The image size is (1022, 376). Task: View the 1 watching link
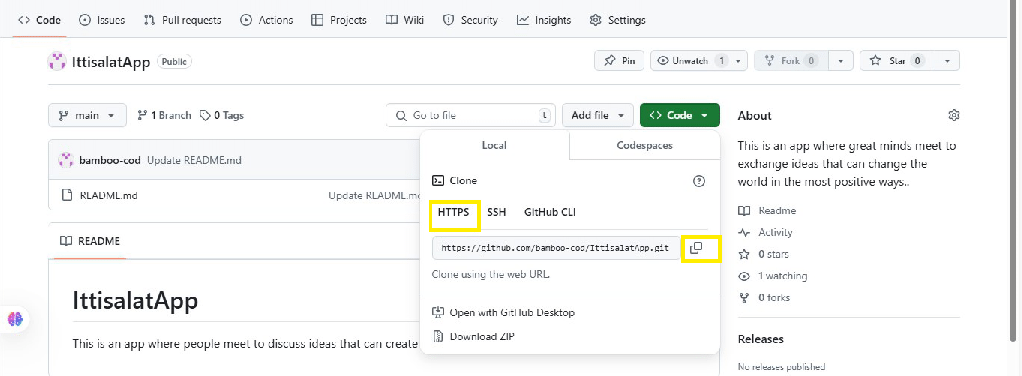click(x=773, y=276)
